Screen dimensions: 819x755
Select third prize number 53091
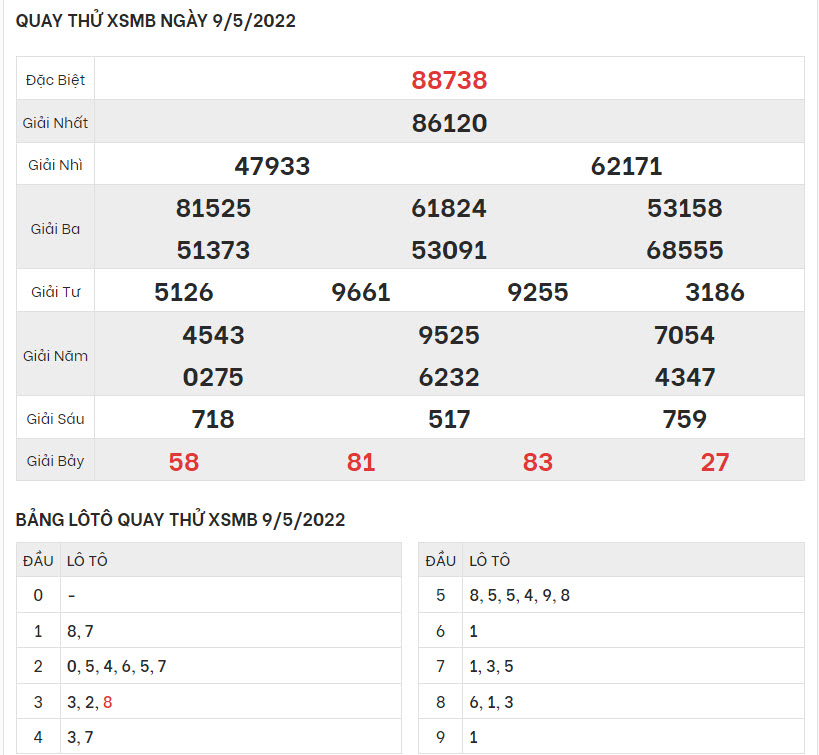click(x=449, y=250)
